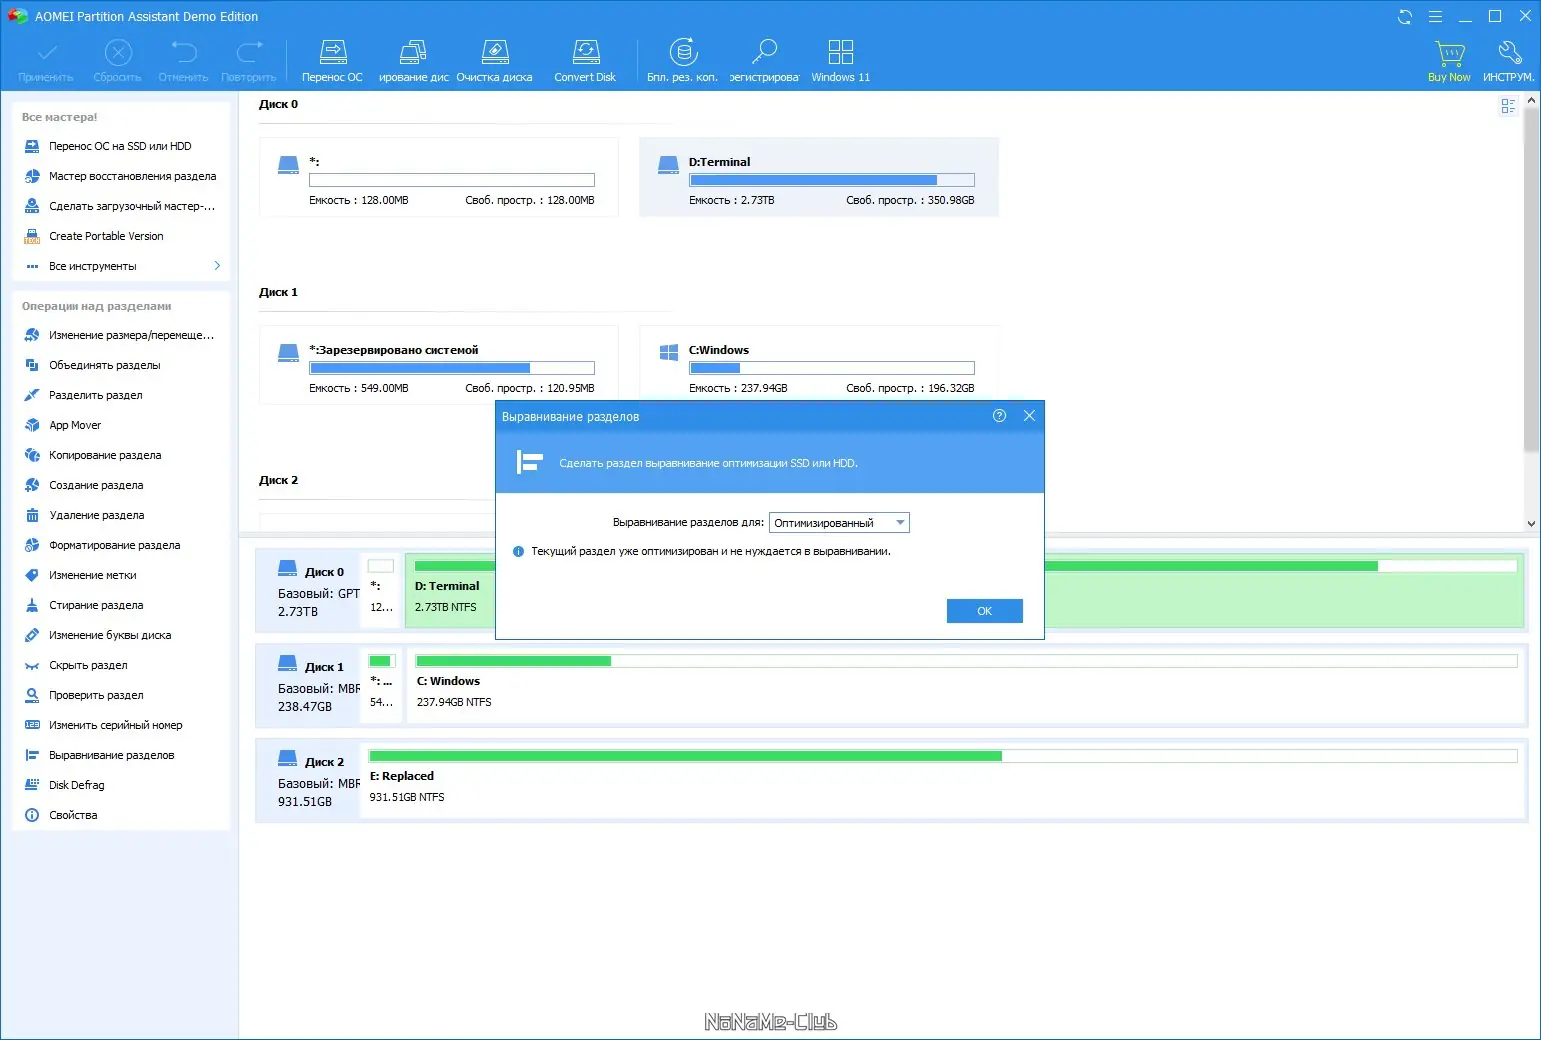This screenshot has height=1040, width=1541.
Task: Click the help icon in alignment dialog
Action: [999, 416]
